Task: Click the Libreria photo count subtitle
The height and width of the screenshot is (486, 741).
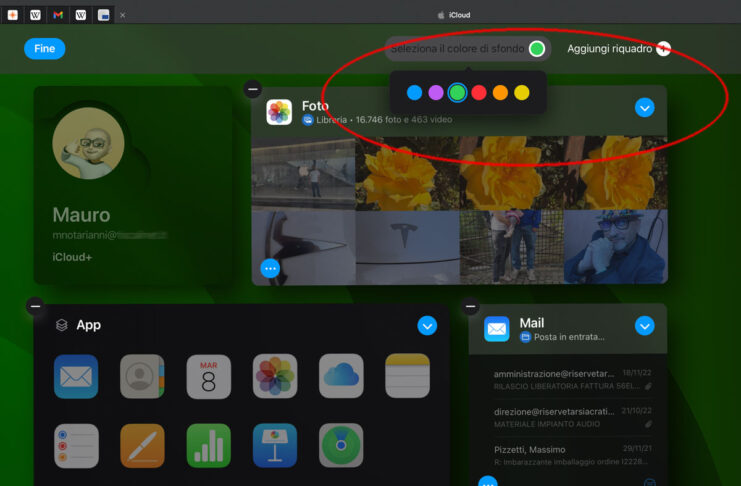Action: [384, 120]
